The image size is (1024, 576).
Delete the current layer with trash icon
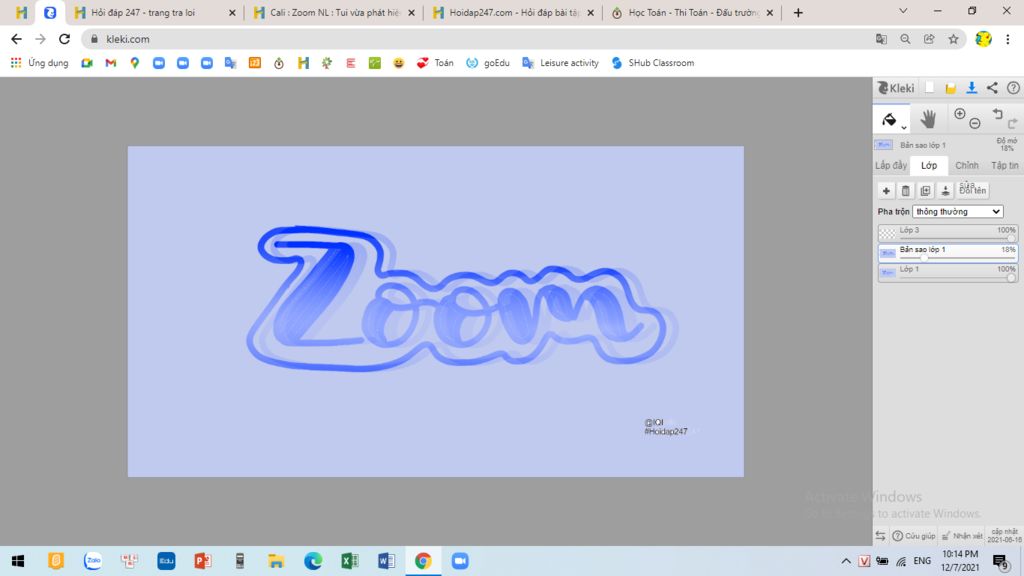pos(906,191)
